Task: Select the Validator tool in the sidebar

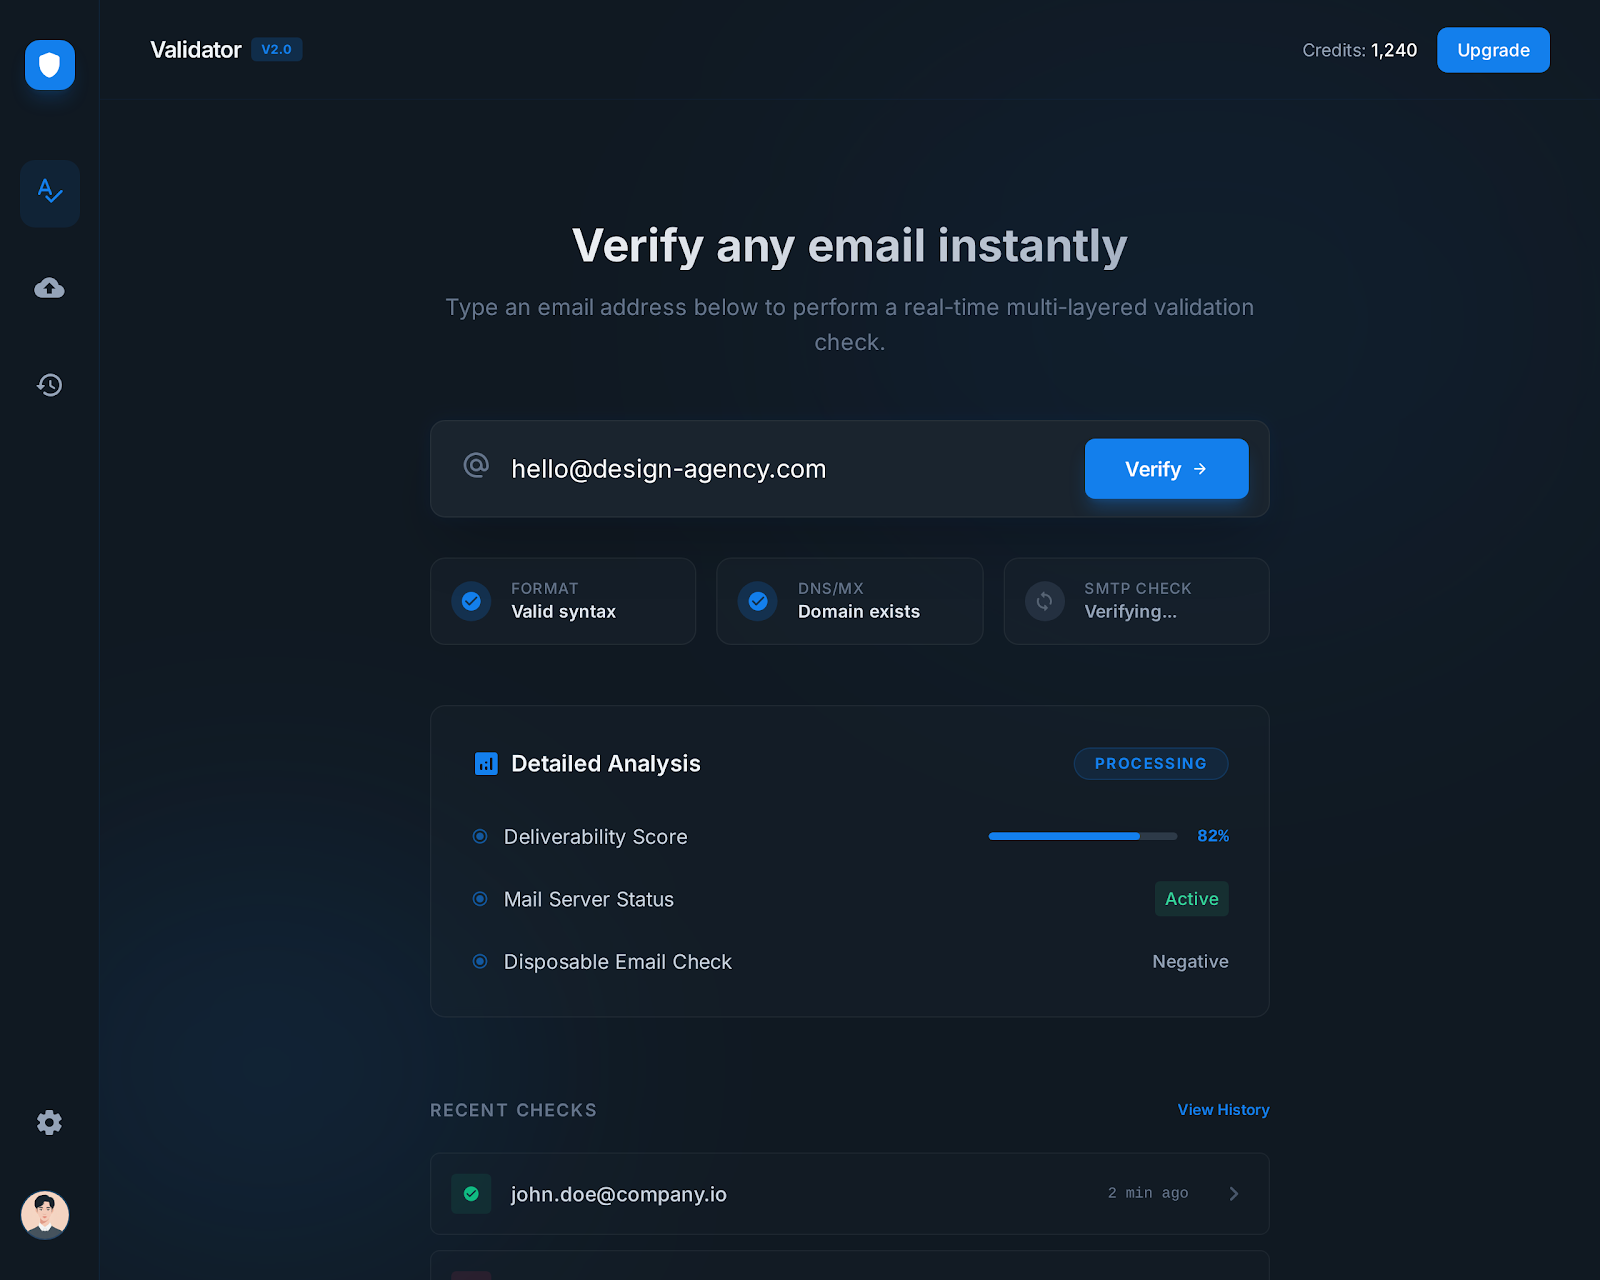Action: point(49,194)
